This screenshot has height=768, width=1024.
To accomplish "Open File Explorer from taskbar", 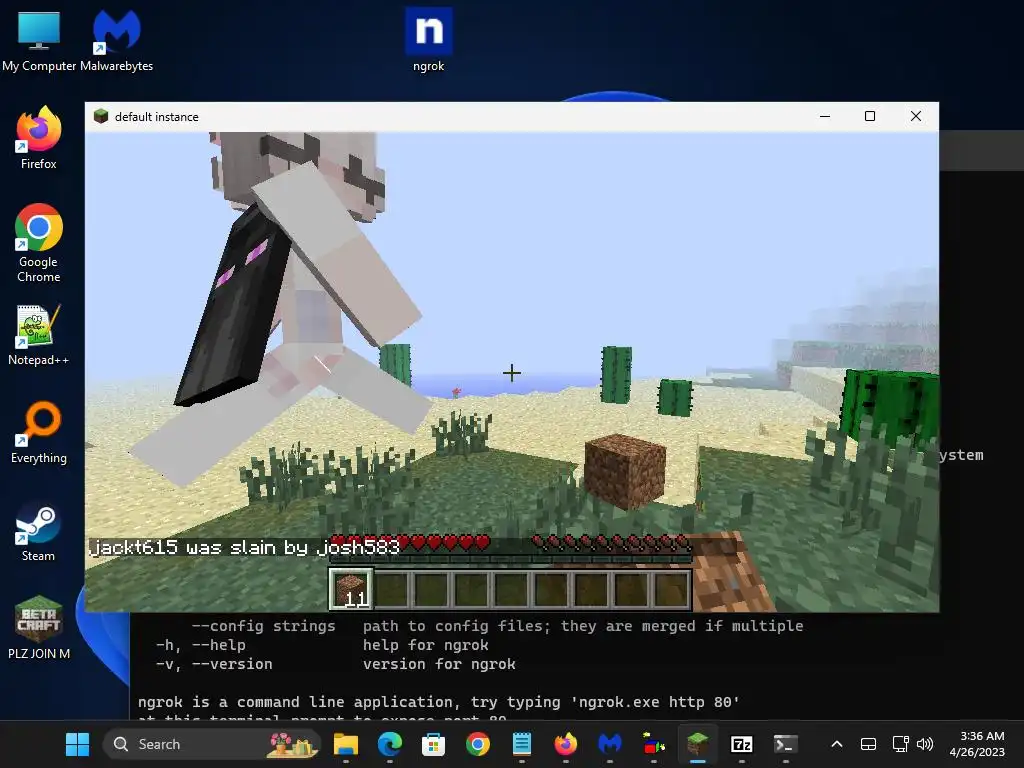I will click(345, 744).
